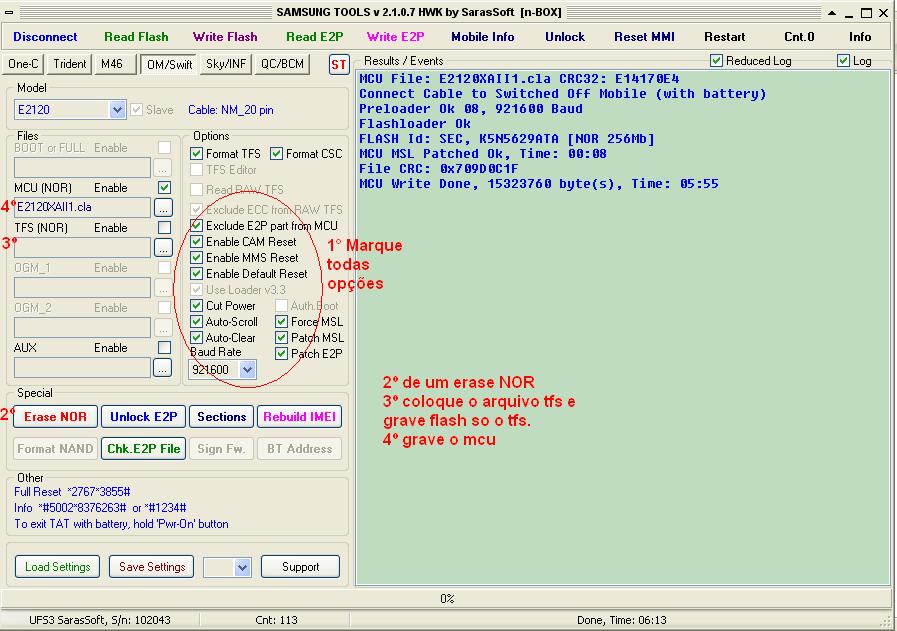Click Restart in the toolbar
897x631 pixels.
coord(724,37)
